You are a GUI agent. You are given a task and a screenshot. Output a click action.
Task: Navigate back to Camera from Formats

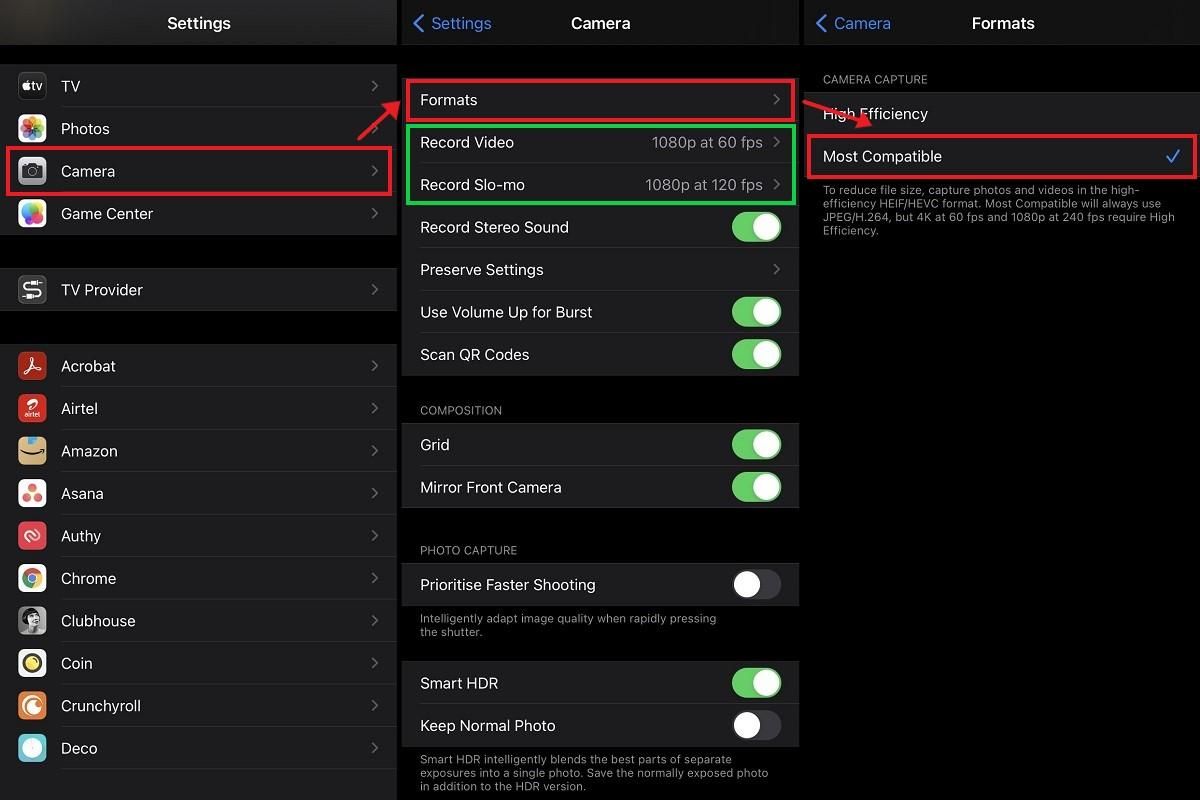coord(852,23)
